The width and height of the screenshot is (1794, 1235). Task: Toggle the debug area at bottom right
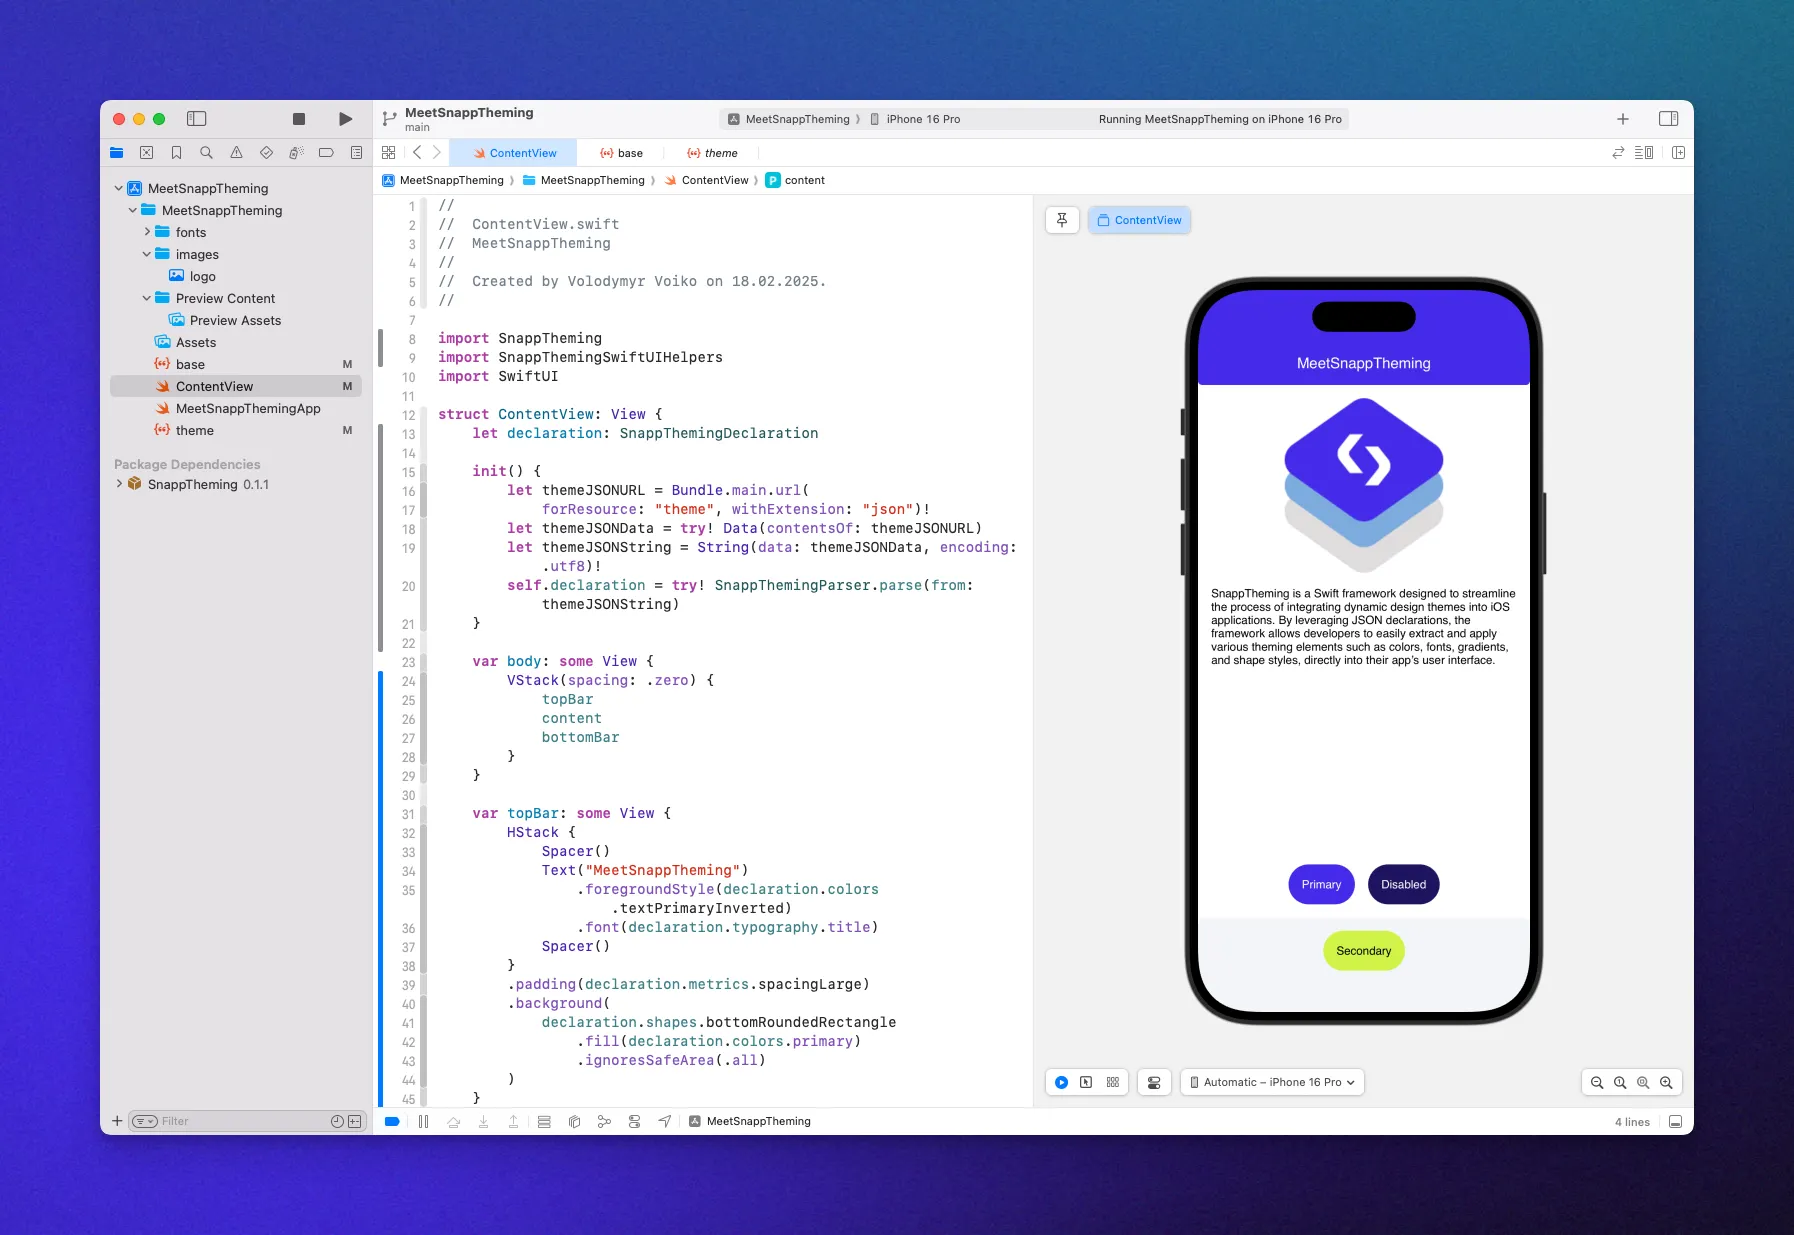coord(1676,1122)
